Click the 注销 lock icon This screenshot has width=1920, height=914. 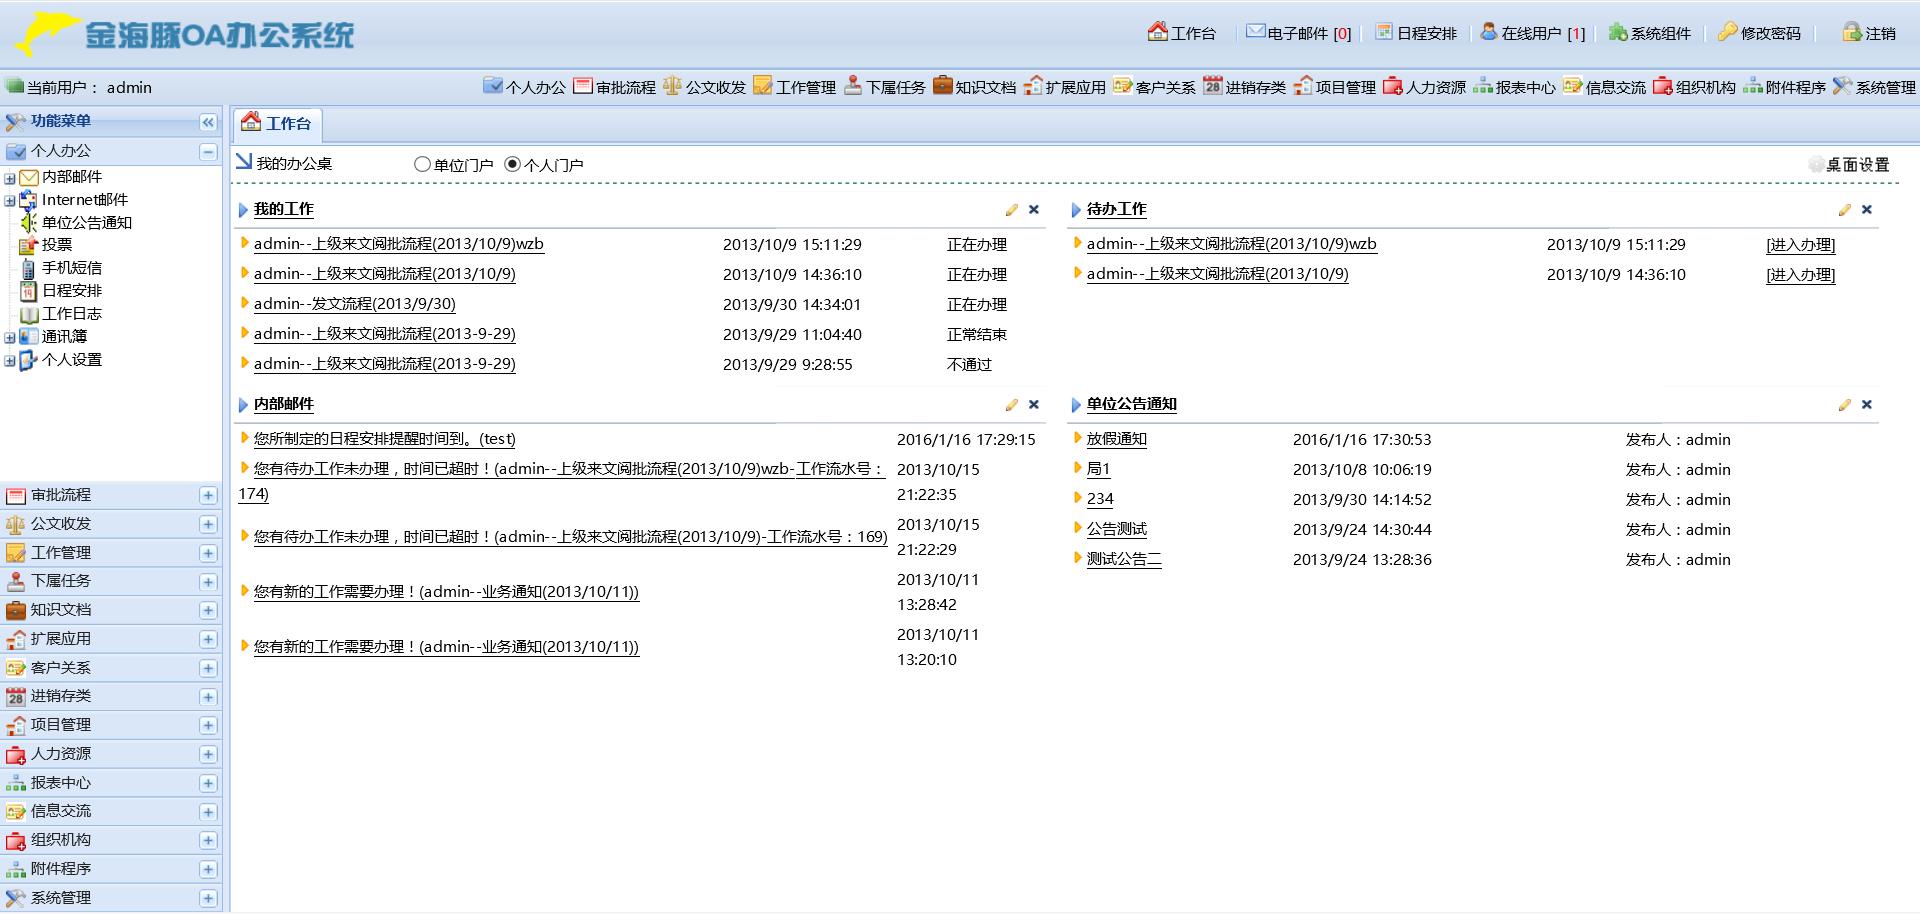coord(1852,32)
